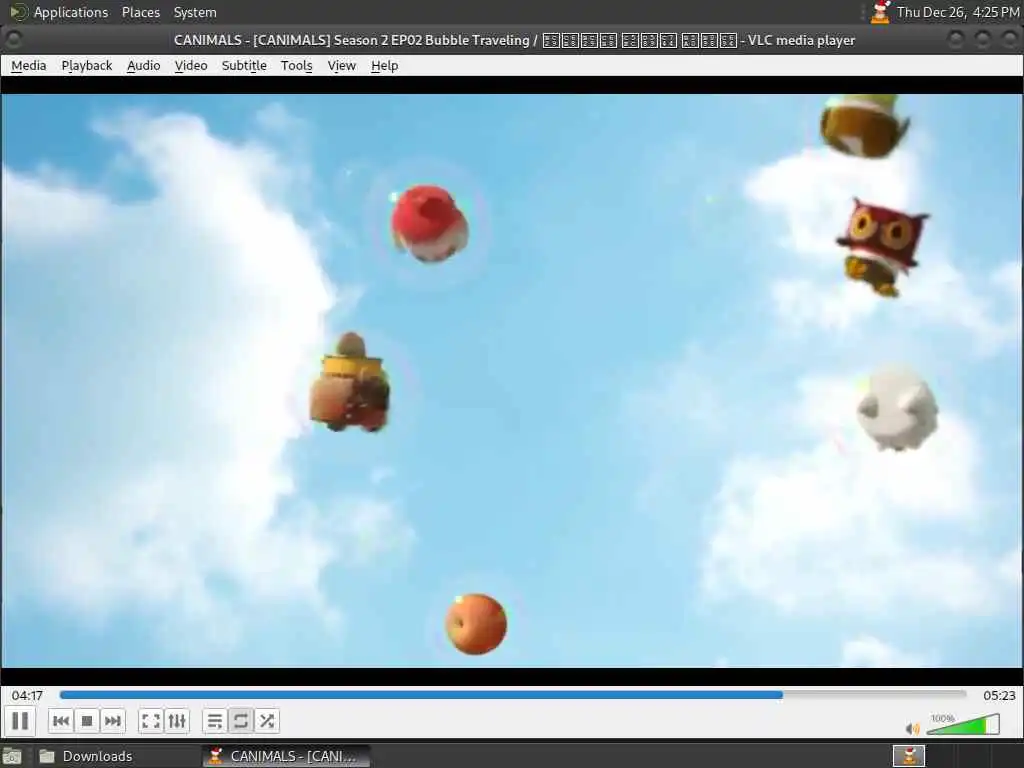Viewport: 1024px width, 768px height.
Task: Click the VLC cone tray icon in top panel
Action: (x=880, y=12)
